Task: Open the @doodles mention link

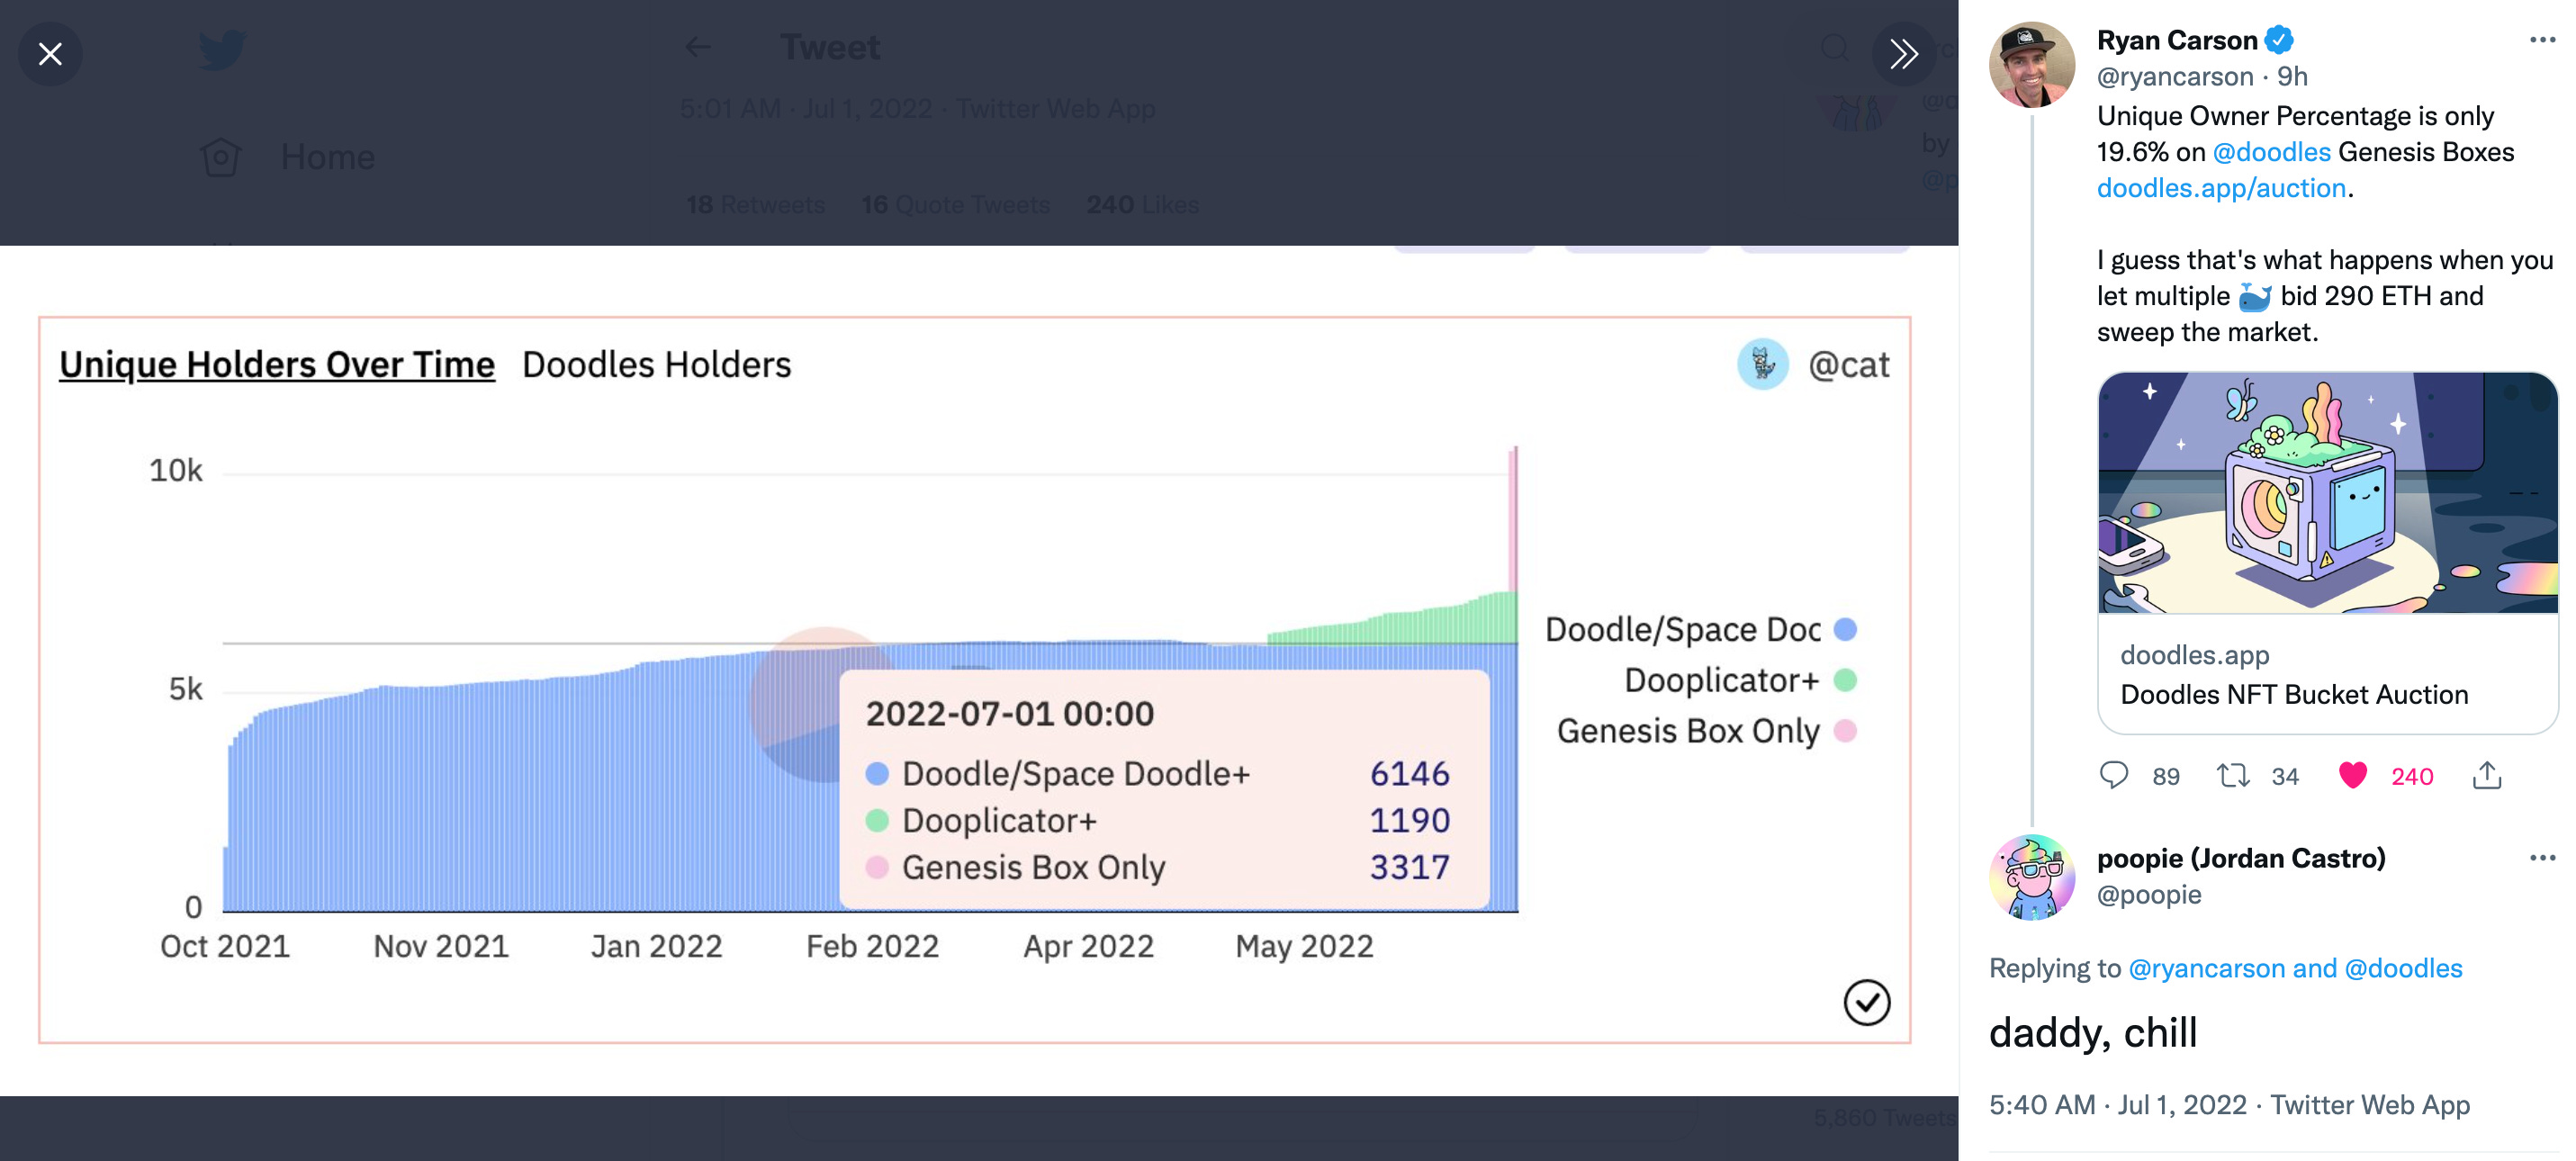Action: (2271, 152)
